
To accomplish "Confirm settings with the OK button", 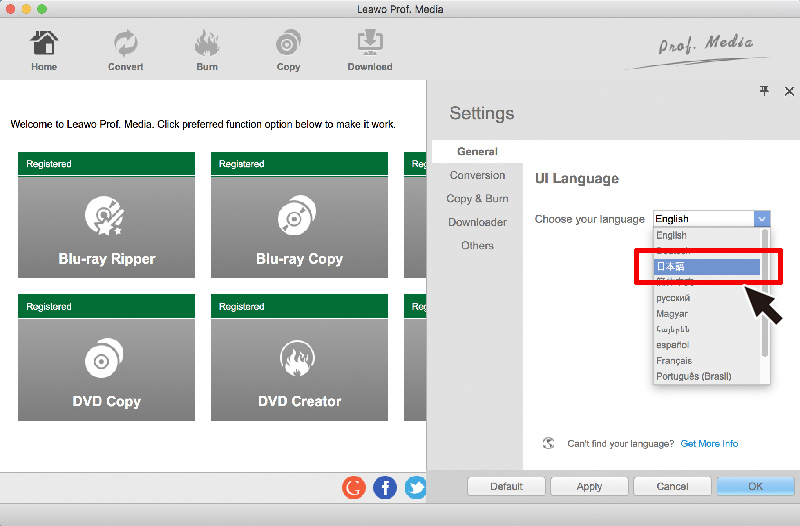I will [755, 486].
